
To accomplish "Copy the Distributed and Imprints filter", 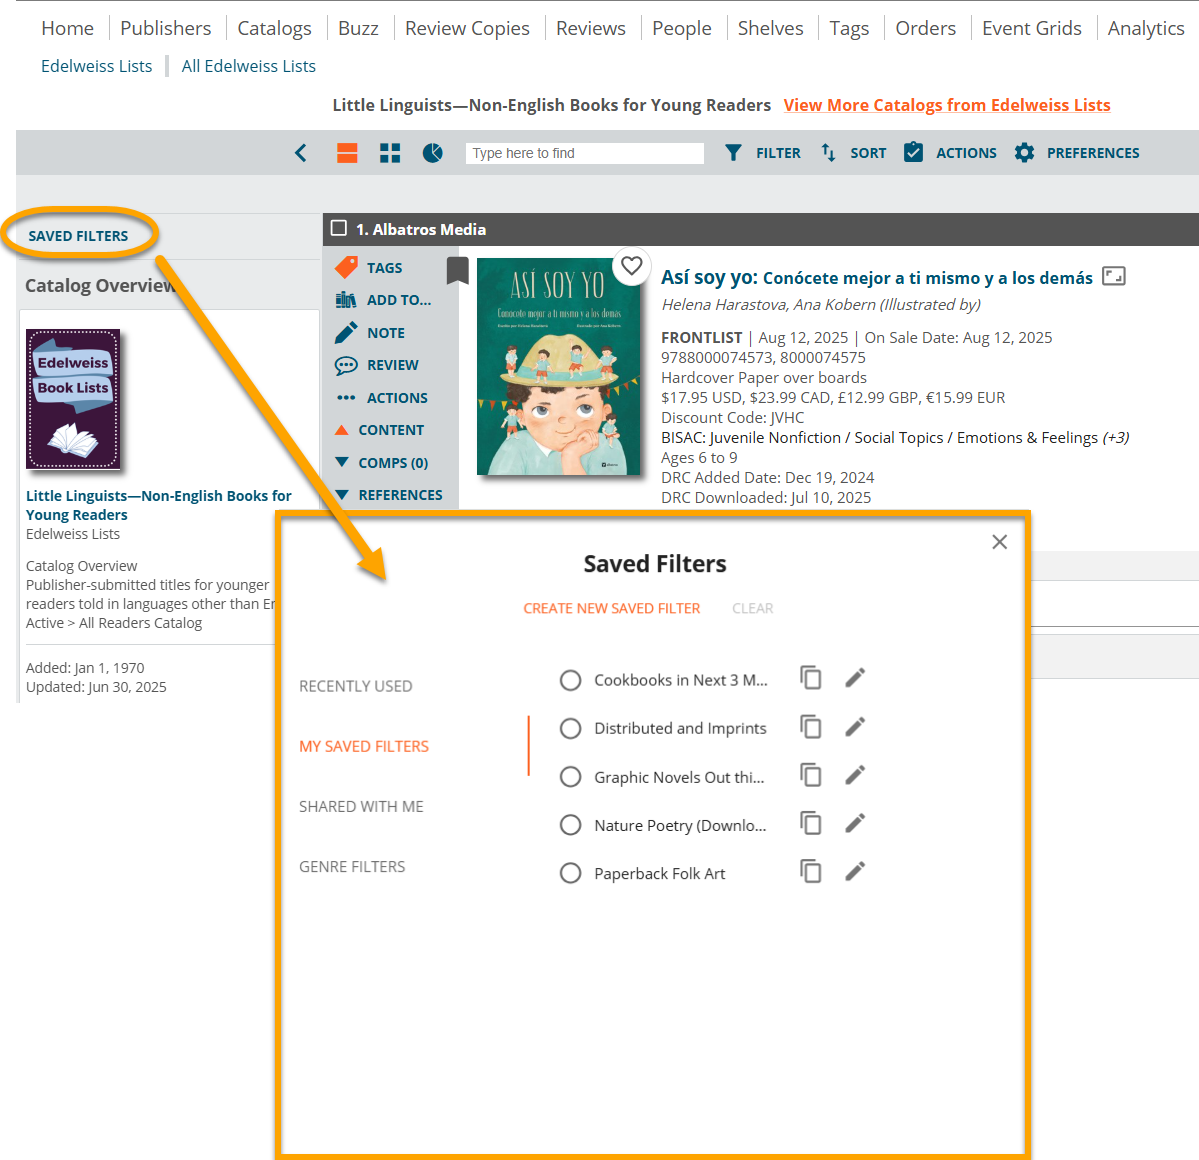I will tap(811, 726).
